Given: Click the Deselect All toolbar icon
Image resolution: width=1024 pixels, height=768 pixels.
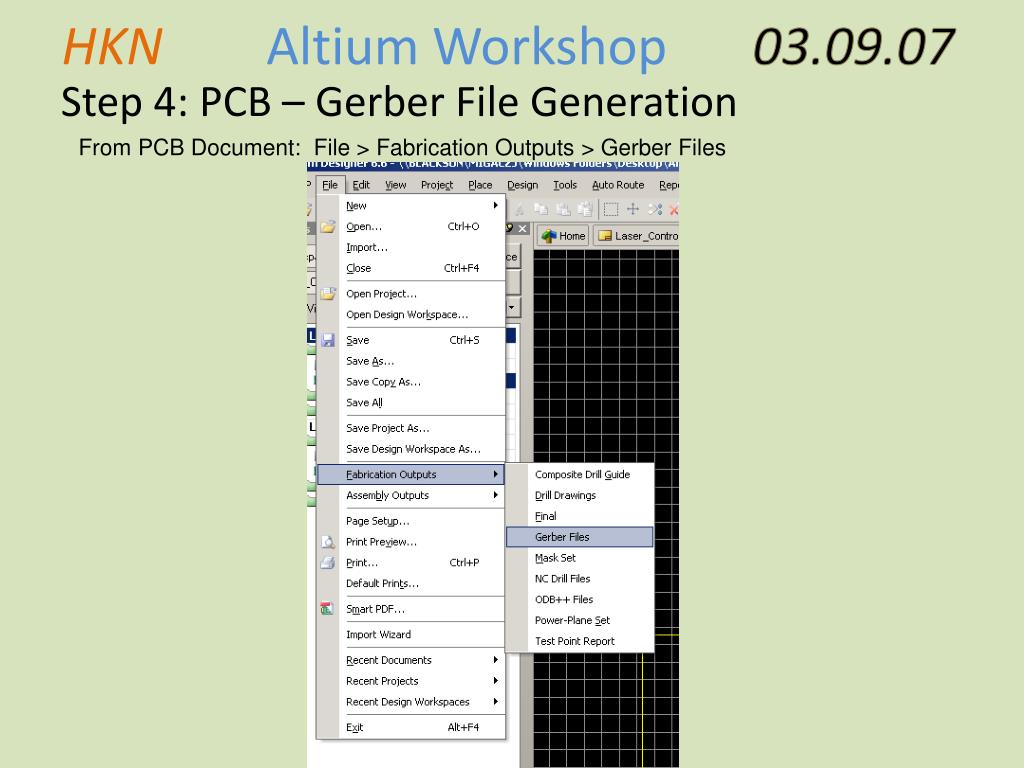Looking at the screenshot, I should click(654, 209).
